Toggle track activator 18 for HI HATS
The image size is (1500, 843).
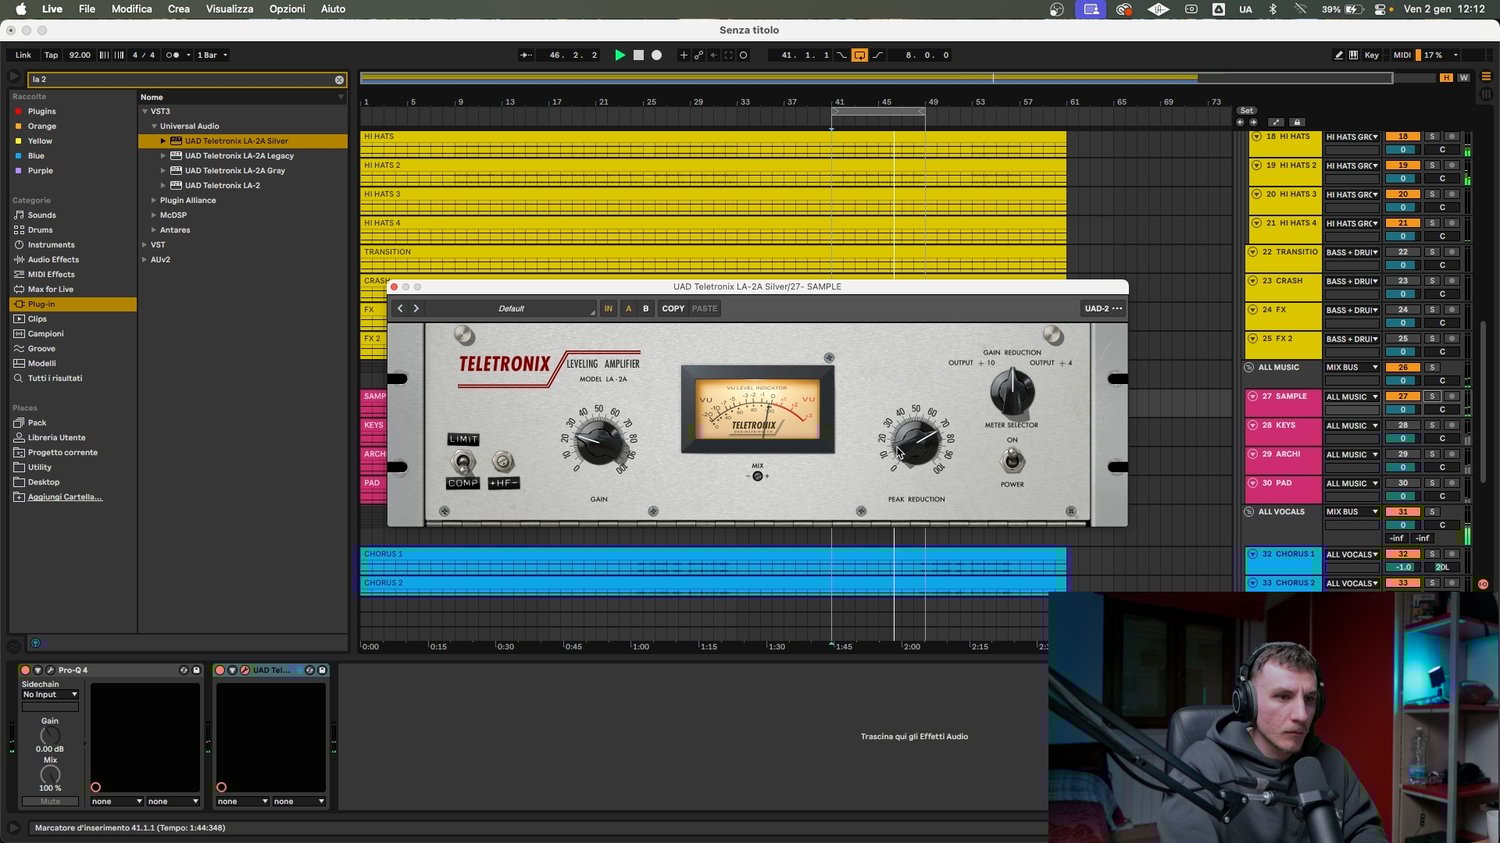(x=1403, y=137)
